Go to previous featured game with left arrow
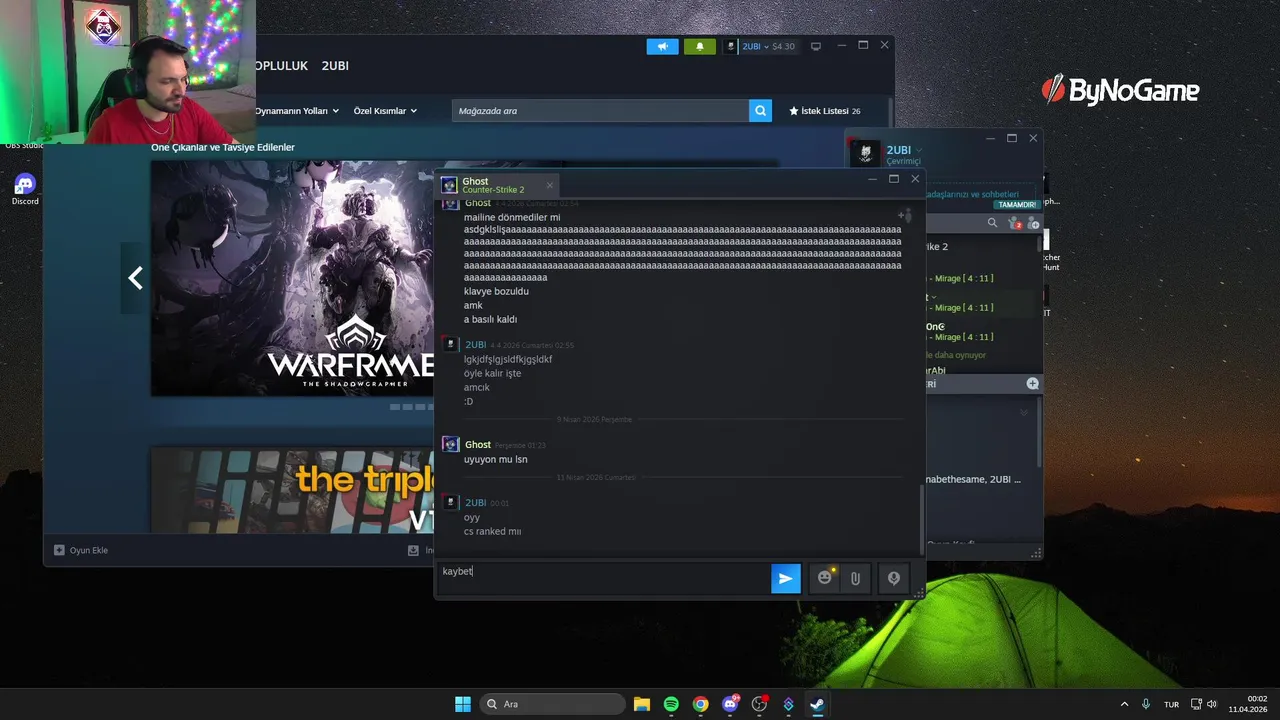This screenshot has width=1280, height=720. pos(135,278)
